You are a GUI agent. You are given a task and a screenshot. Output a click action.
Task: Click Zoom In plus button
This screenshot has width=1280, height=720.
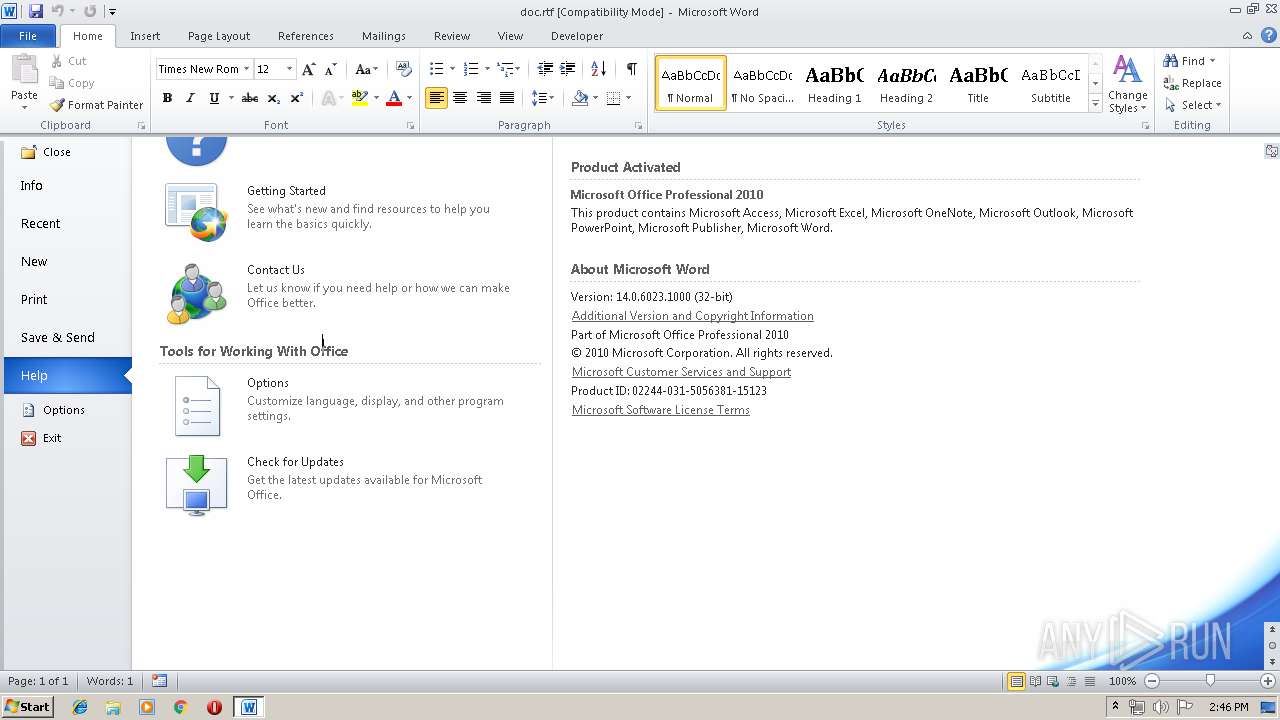pos(1268,681)
